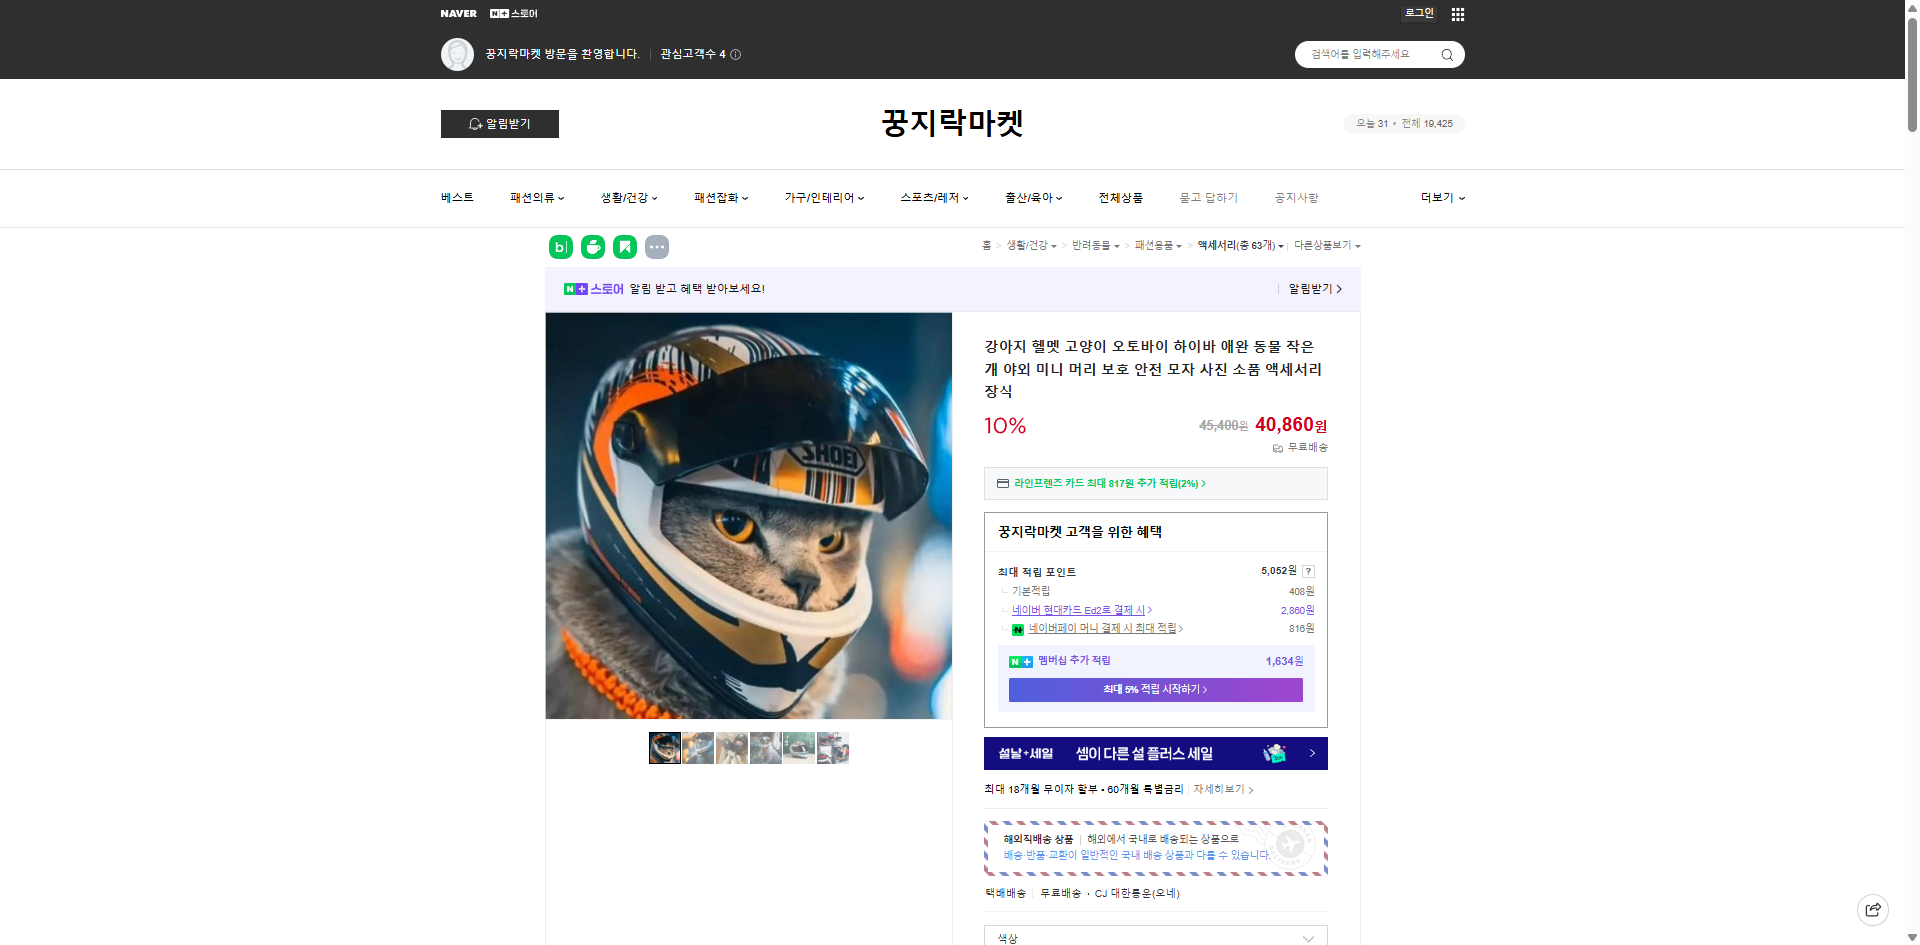
Task: Share the product to Naver Blog
Action: click(x=560, y=247)
